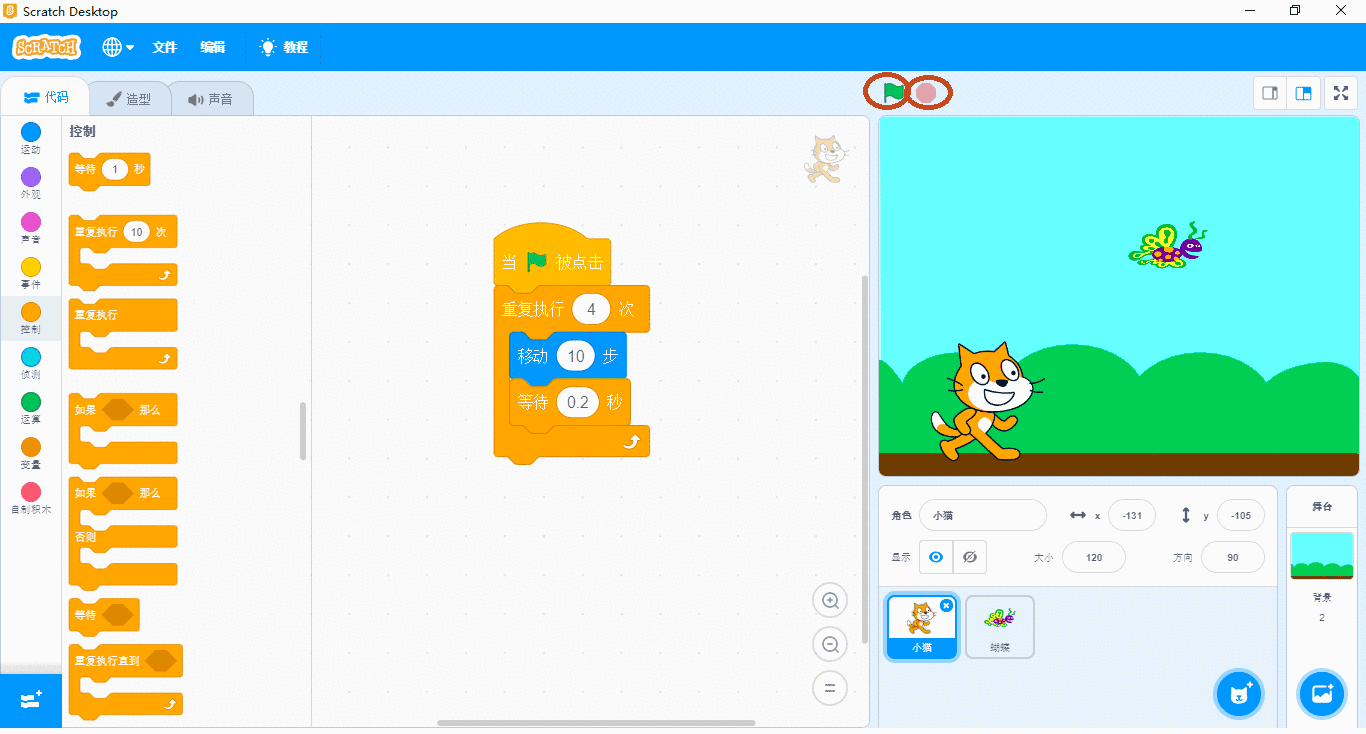This screenshot has height=734, width=1366.
Task: Open the 文件 menu
Action: (164, 47)
